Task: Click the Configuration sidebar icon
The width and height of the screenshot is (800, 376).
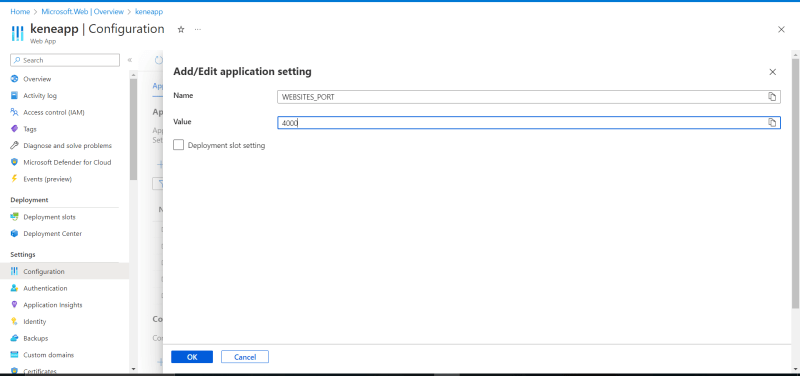Action: coord(14,271)
